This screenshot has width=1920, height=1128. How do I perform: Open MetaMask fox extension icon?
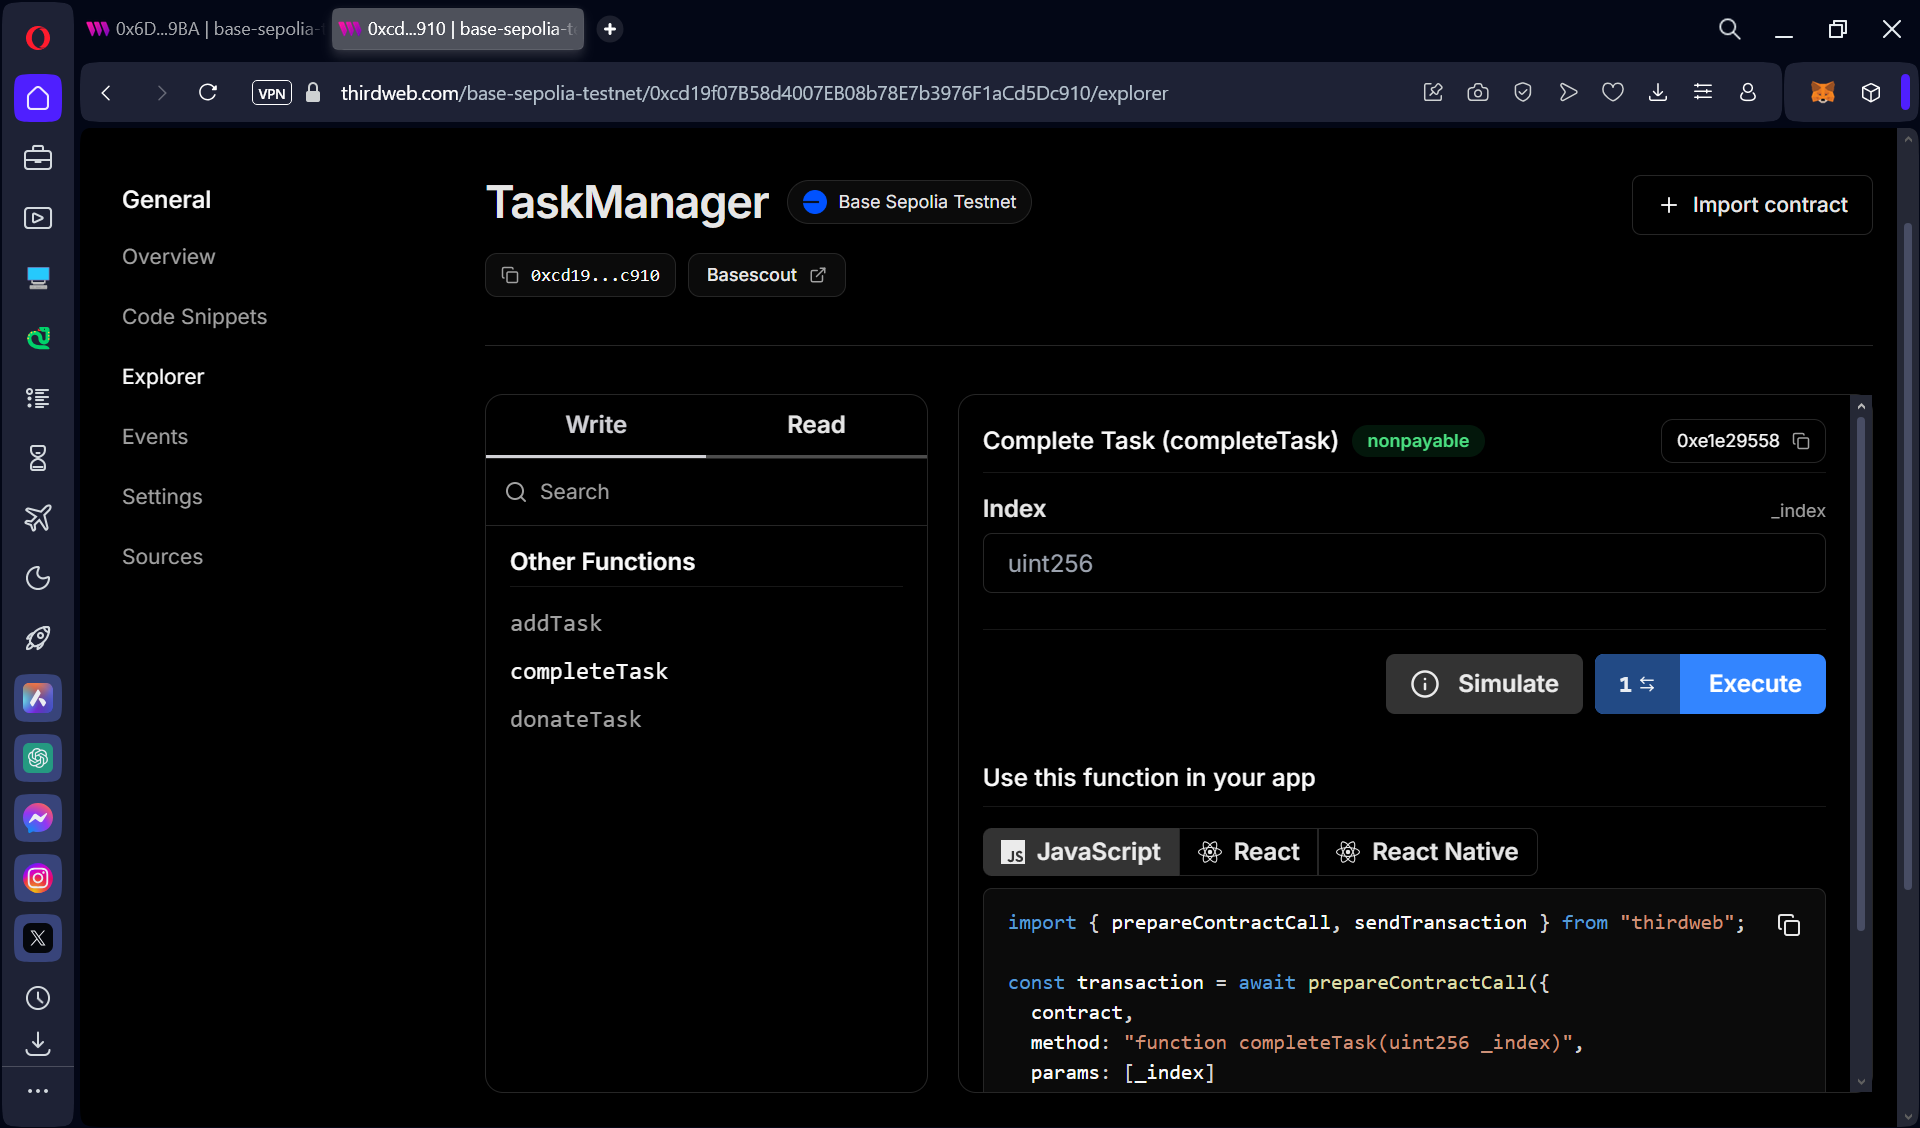coord(1822,93)
